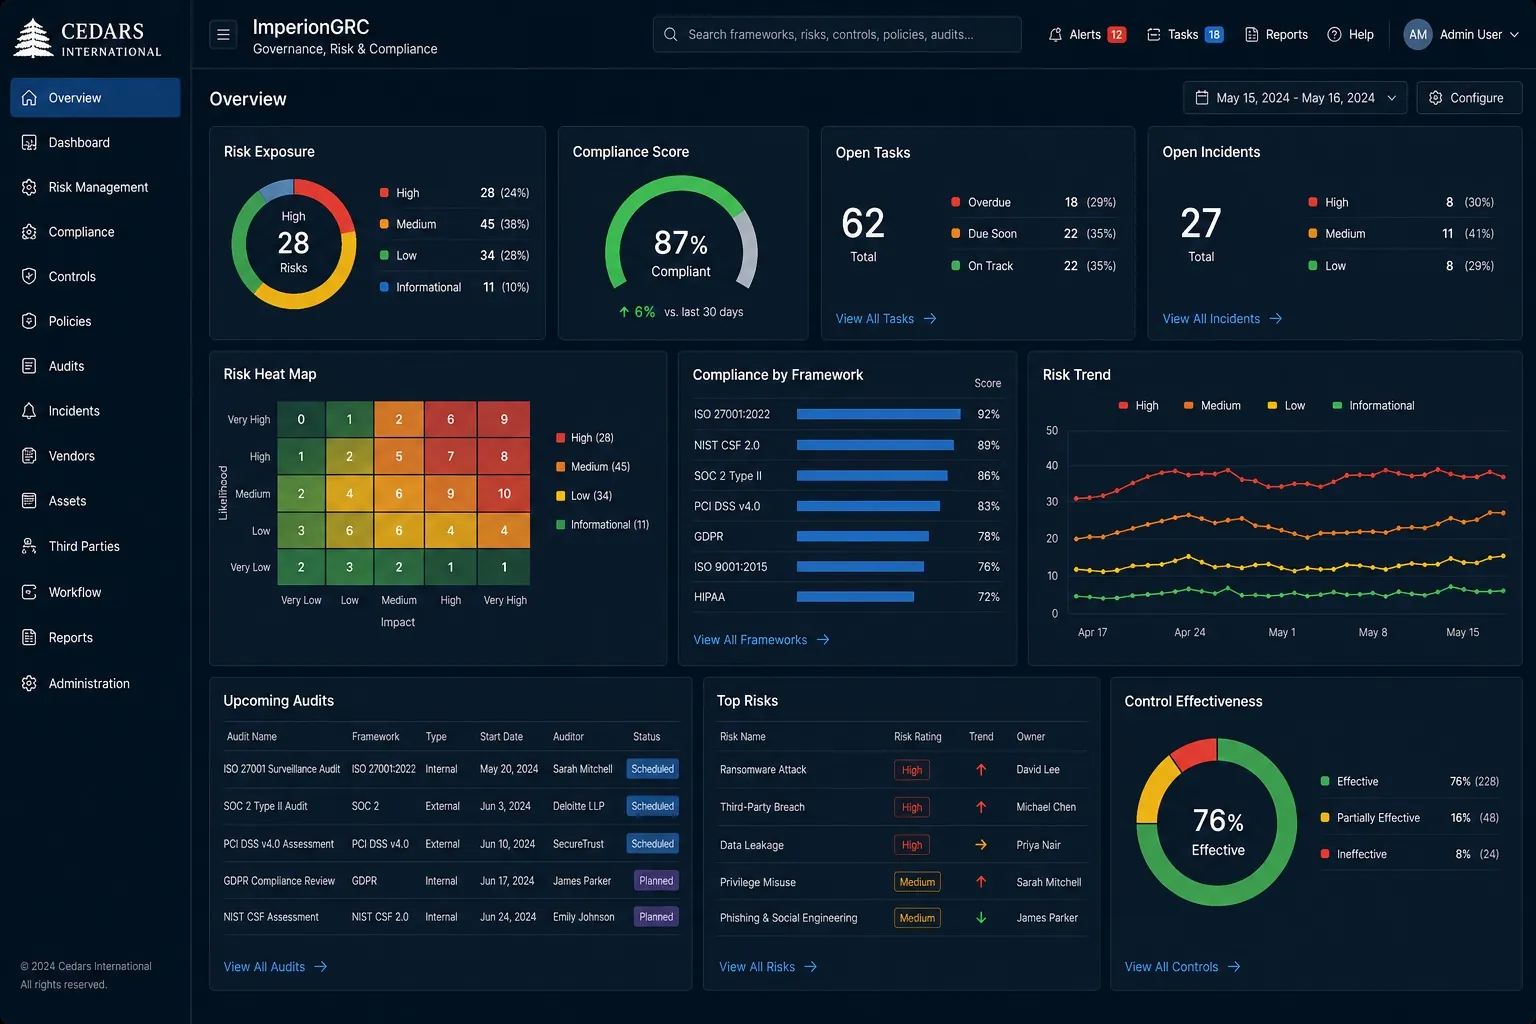Open Vendors in the sidebar

(x=96, y=456)
